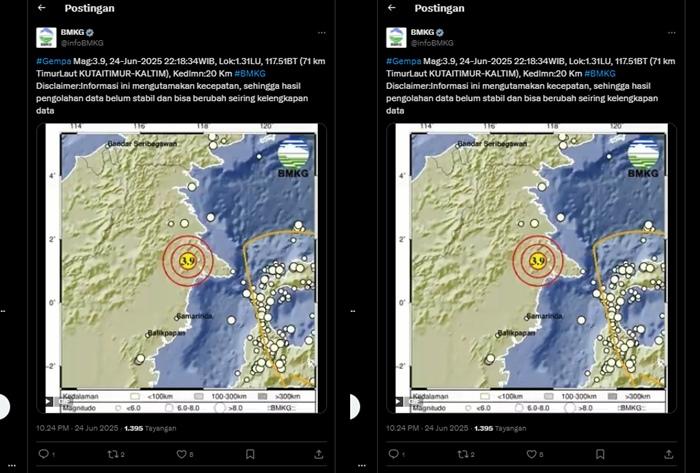This screenshot has width=700, height=473.
Task: Click verified badge next to BMKG in right post
Action: pyautogui.click(x=440, y=33)
